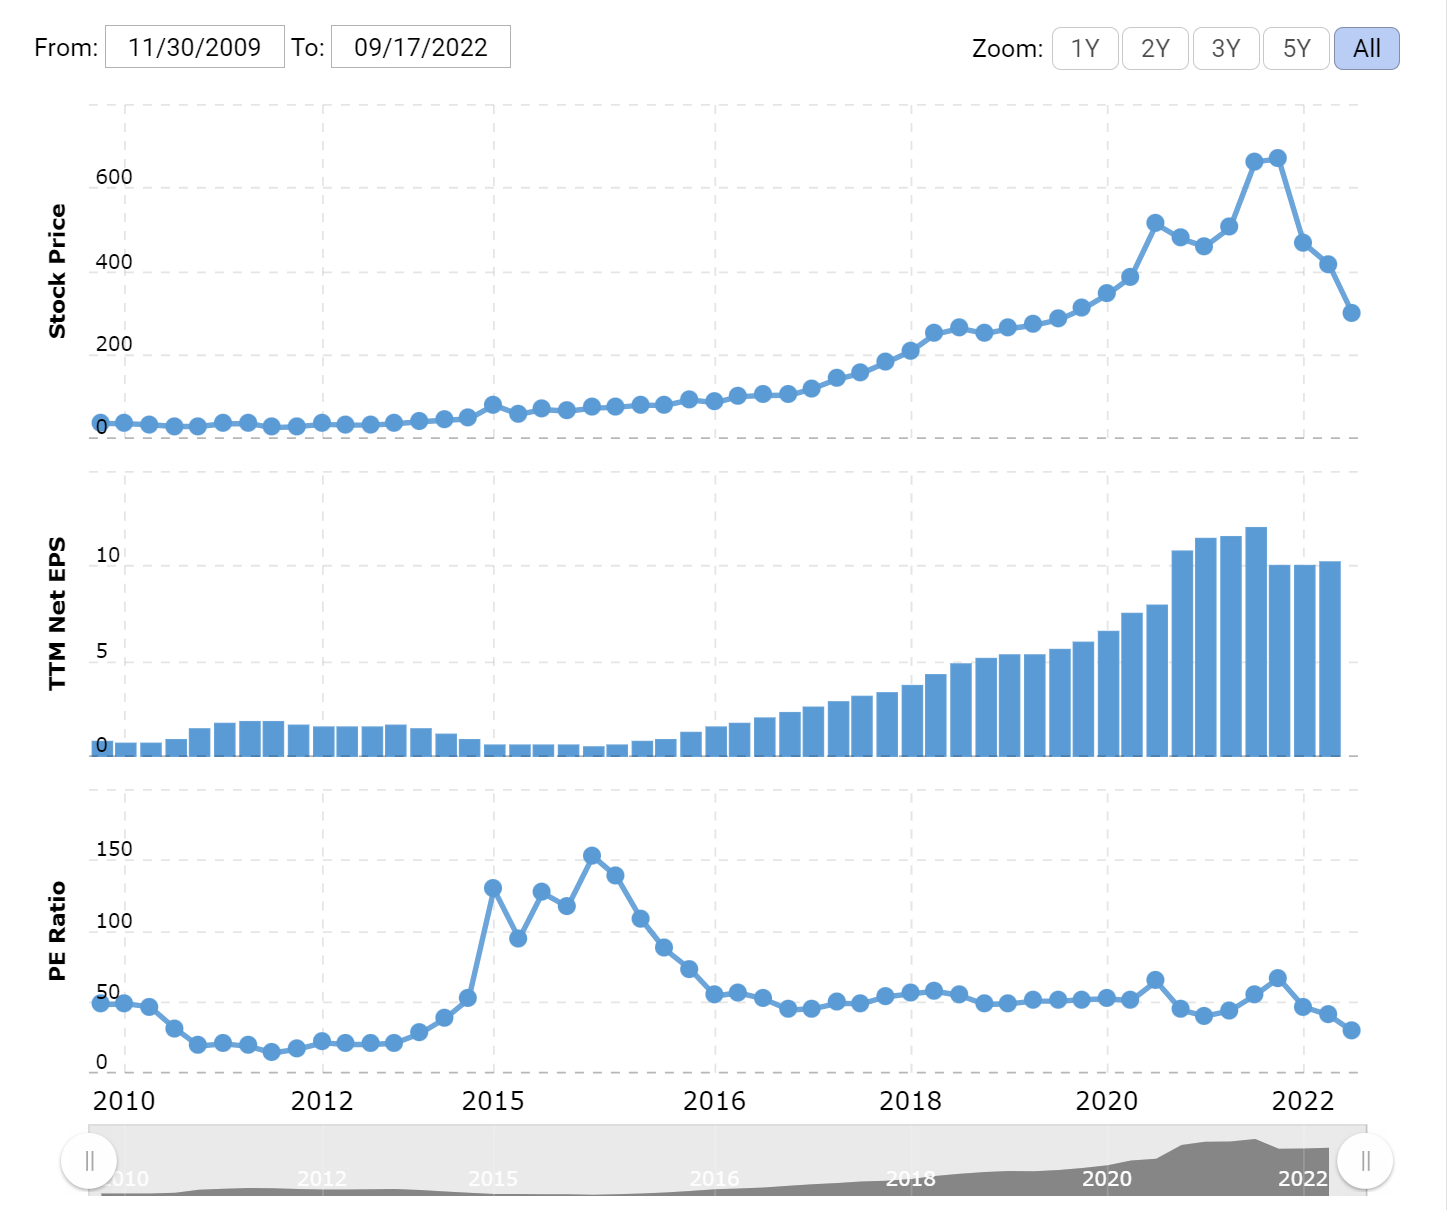The image size is (1450, 1210).
Task: Click the To date input field
Action: click(x=420, y=47)
